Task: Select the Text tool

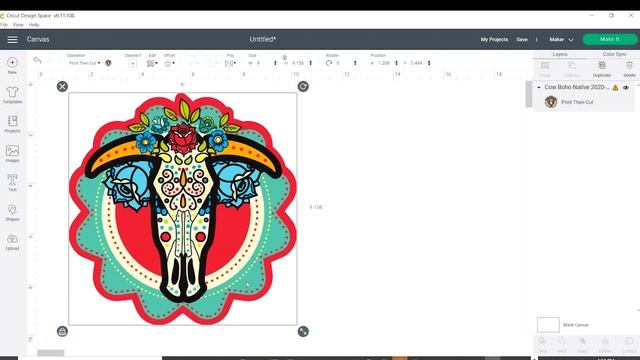Action: pos(12,180)
